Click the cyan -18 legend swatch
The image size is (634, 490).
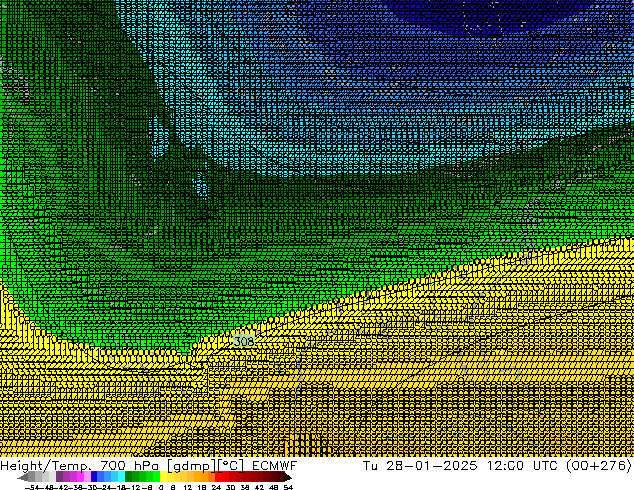pyautogui.click(x=122, y=477)
